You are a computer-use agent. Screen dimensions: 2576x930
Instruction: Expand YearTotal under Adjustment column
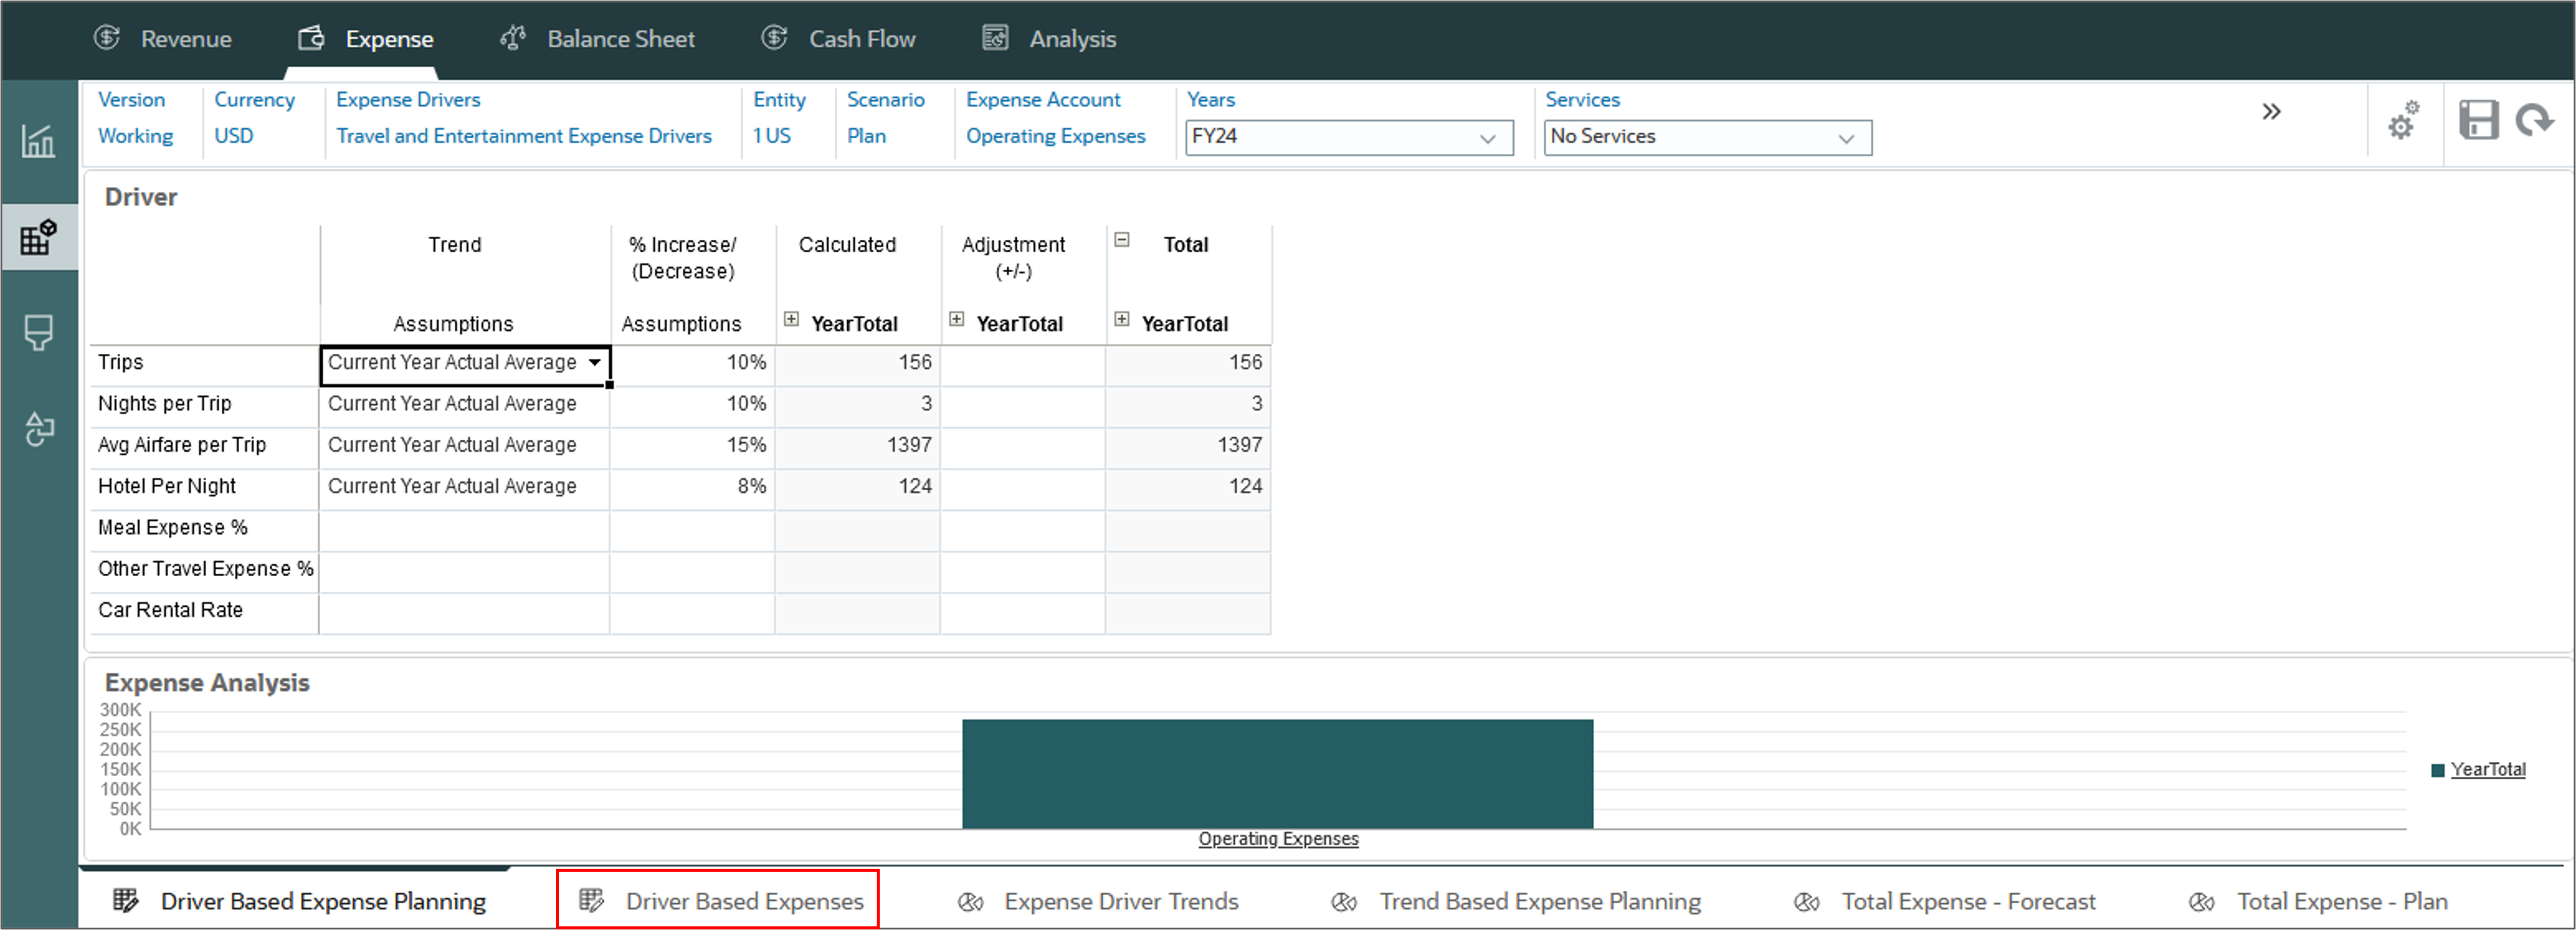tap(956, 319)
